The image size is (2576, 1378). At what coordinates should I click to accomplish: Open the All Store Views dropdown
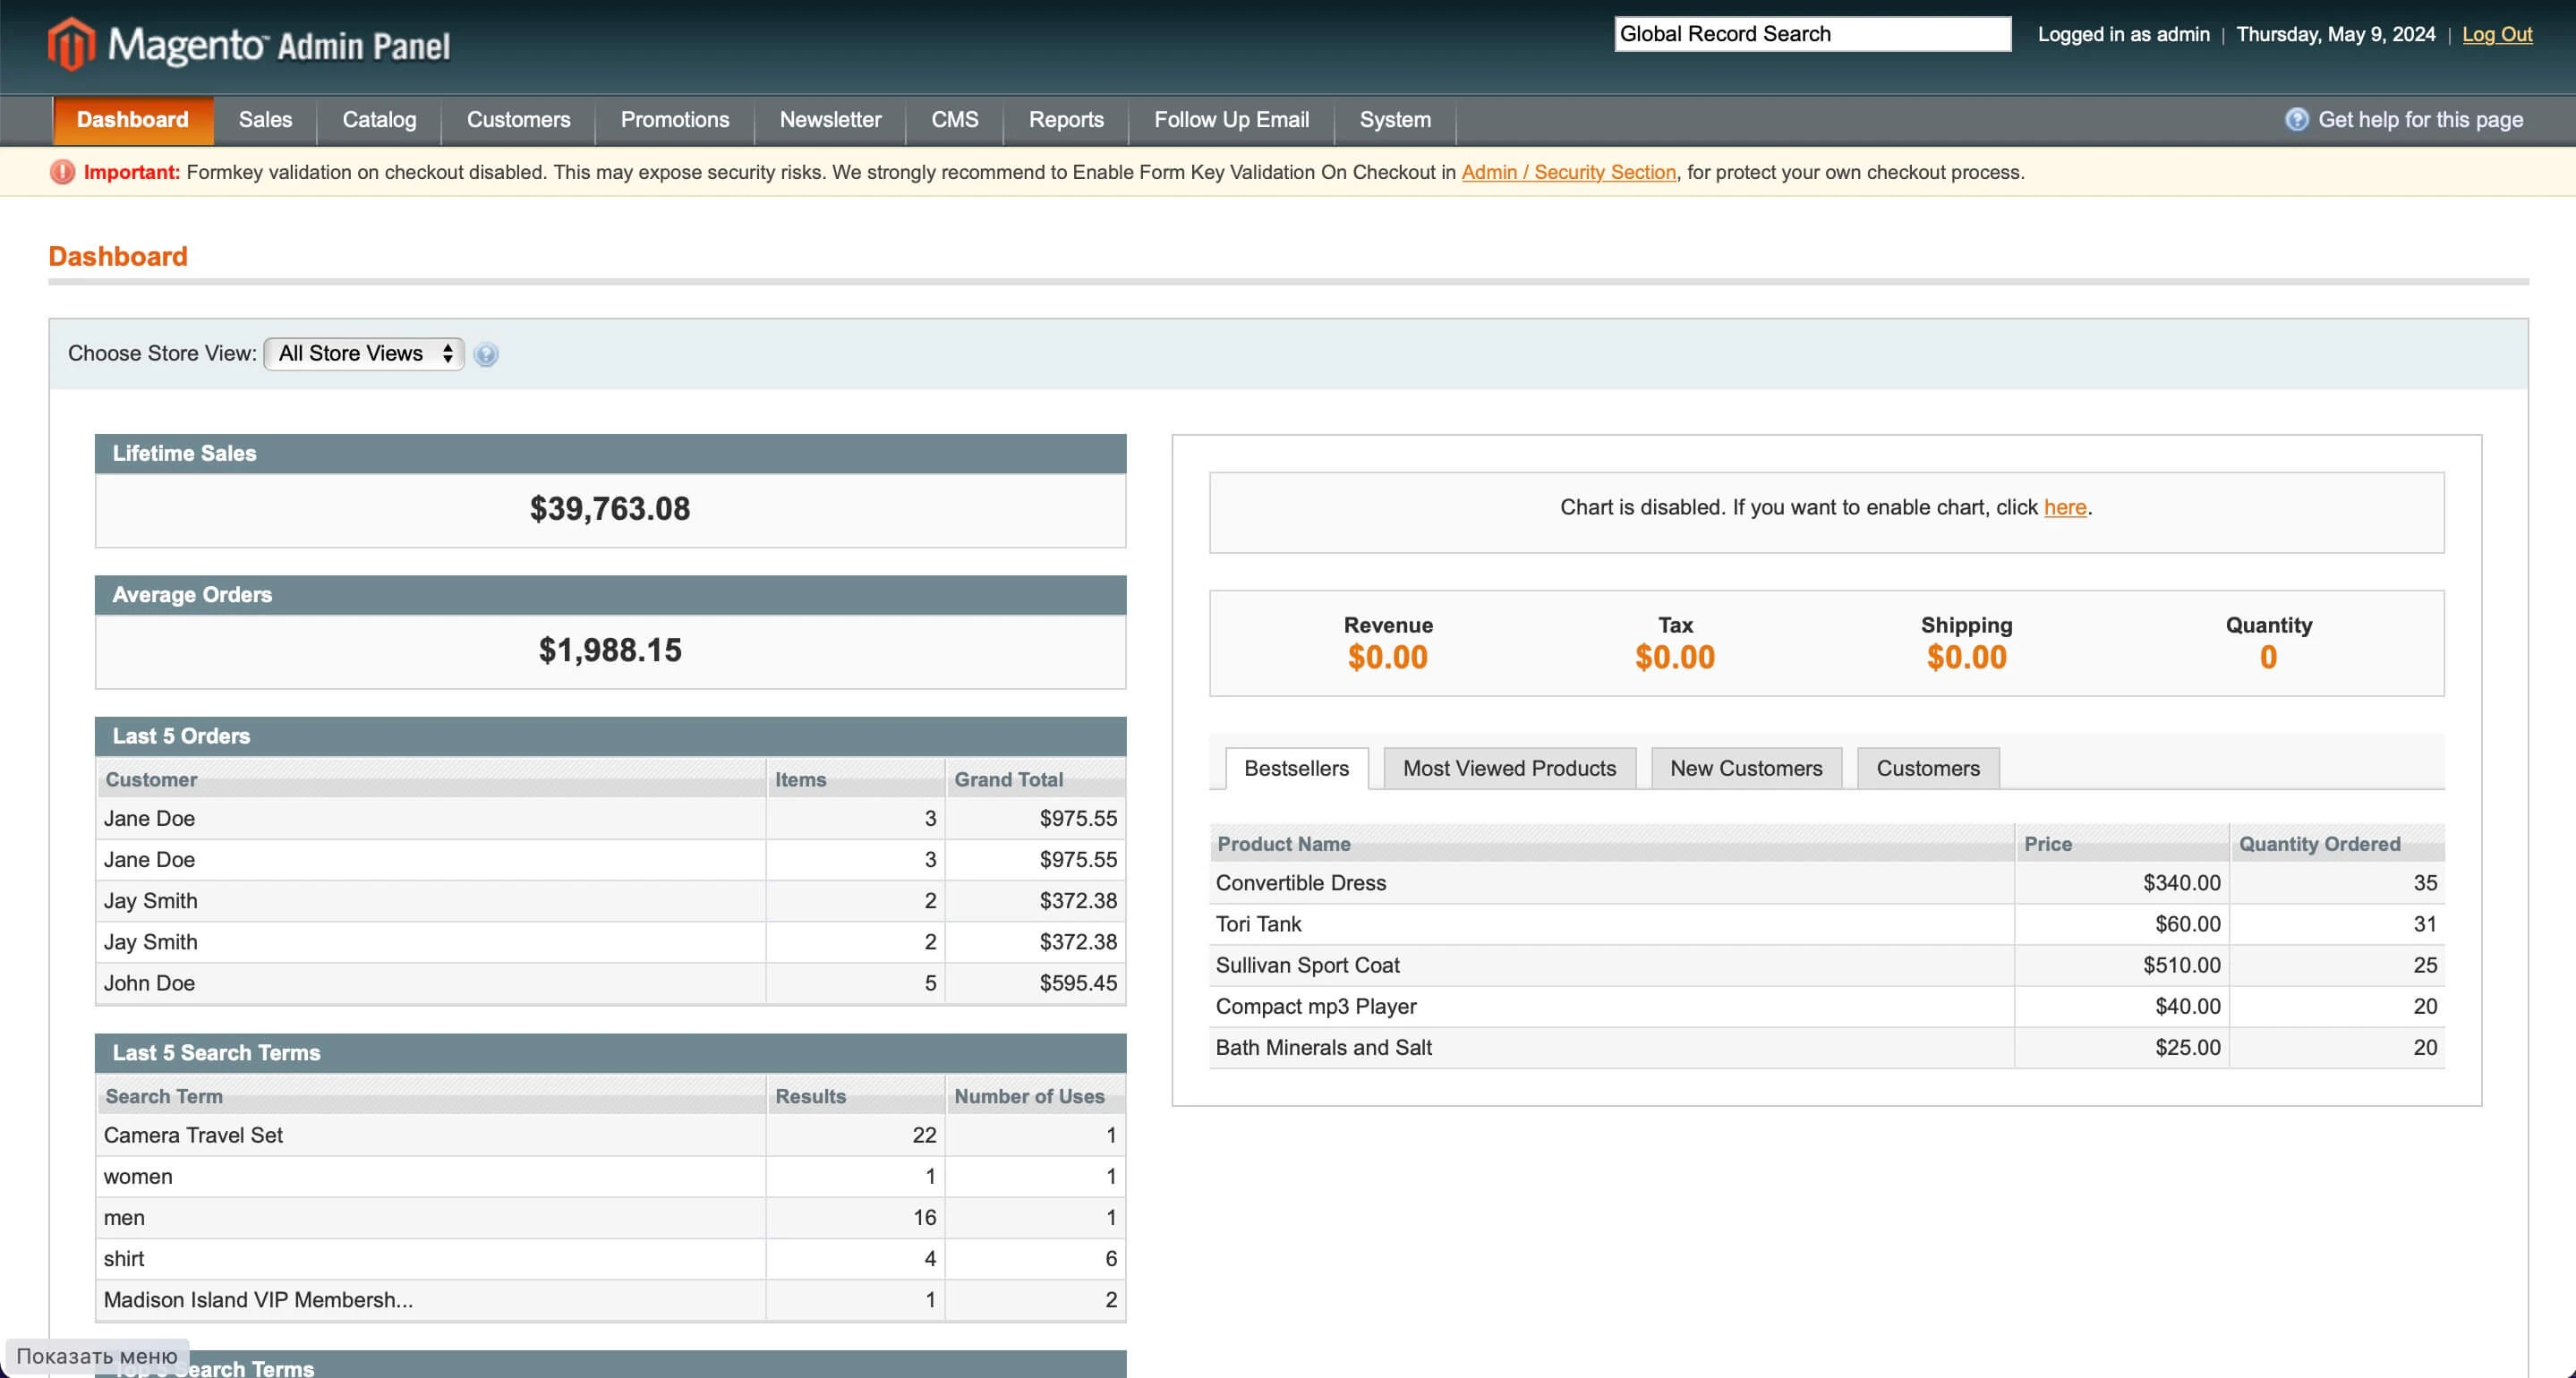pos(363,353)
